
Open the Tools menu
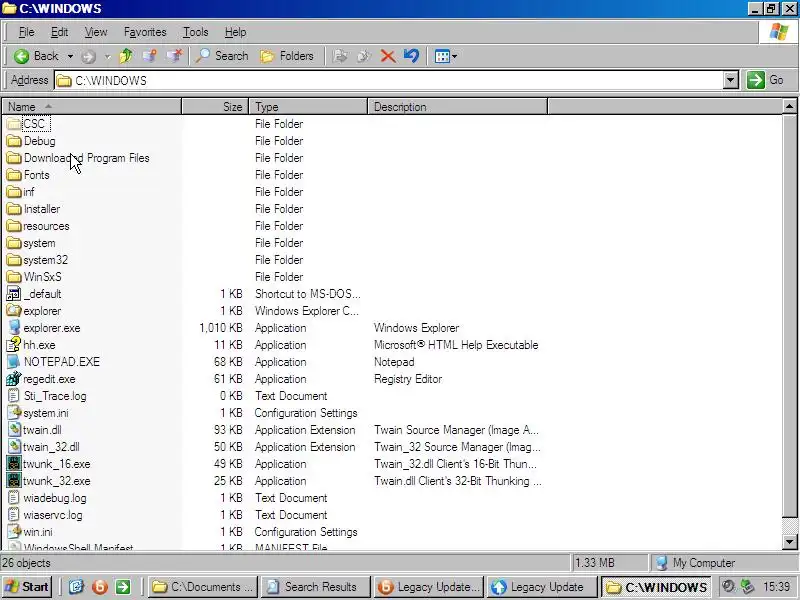(195, 32)
